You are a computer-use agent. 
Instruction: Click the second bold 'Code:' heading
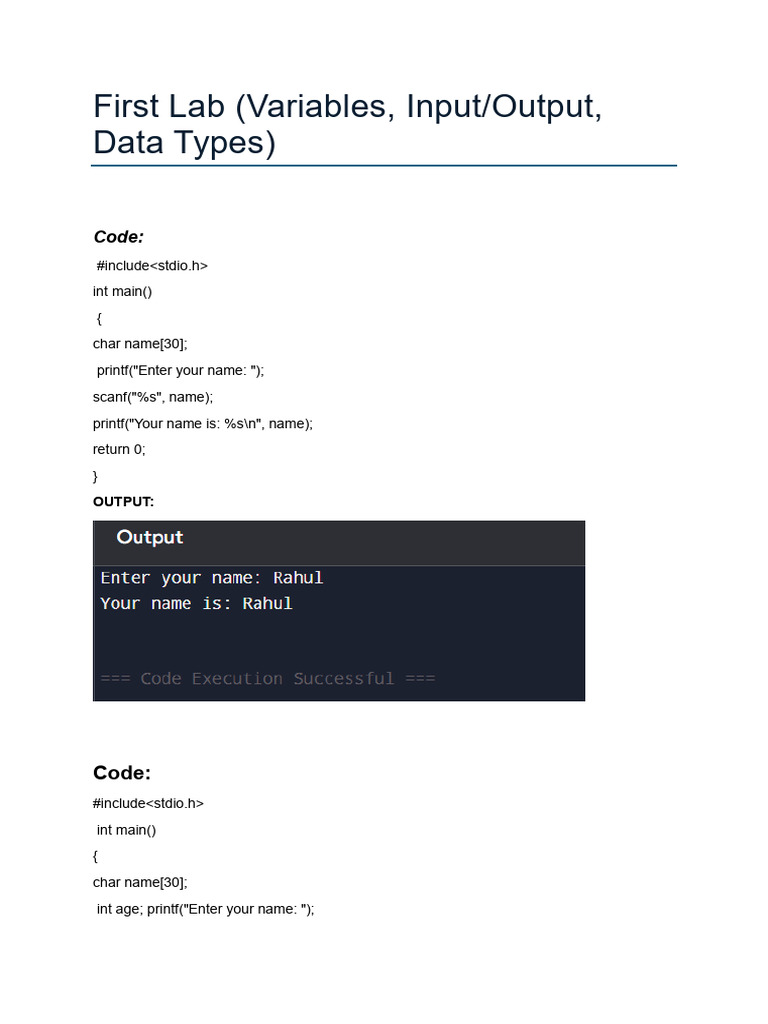(x=122, y=773)
